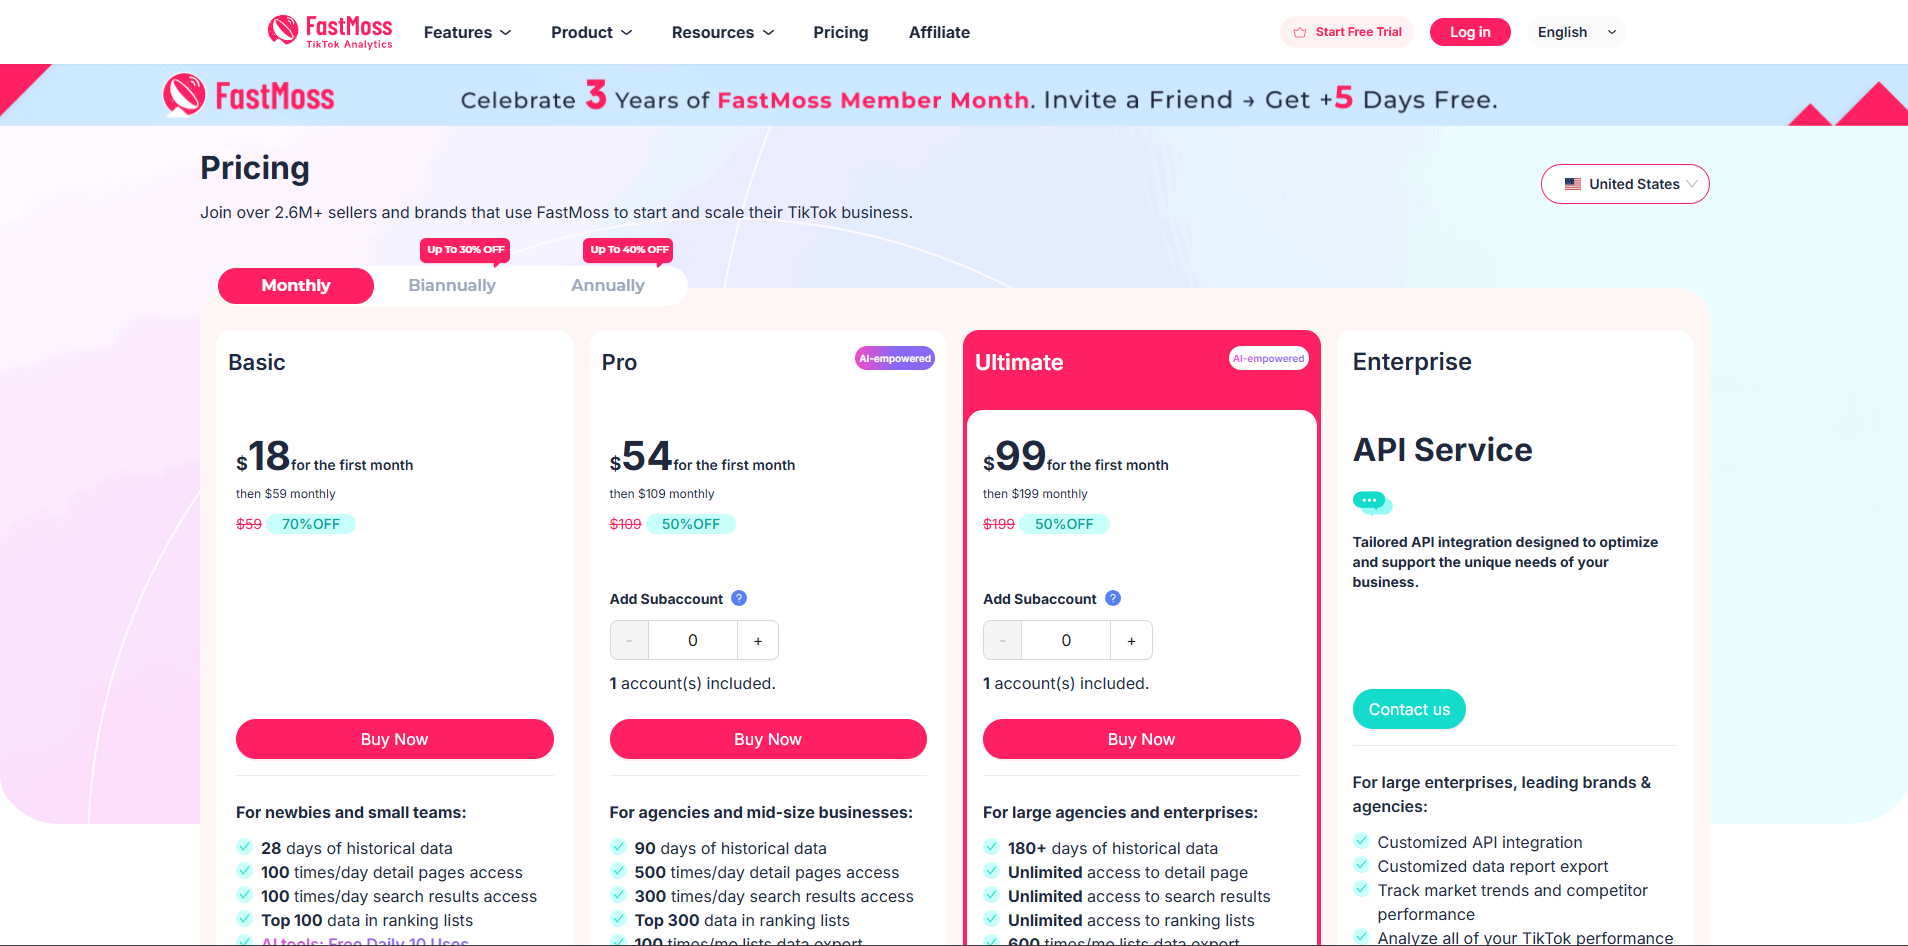The image size is (1908, 946).
Task: Switch to the Annually billing tab
Action: point(608,286)
